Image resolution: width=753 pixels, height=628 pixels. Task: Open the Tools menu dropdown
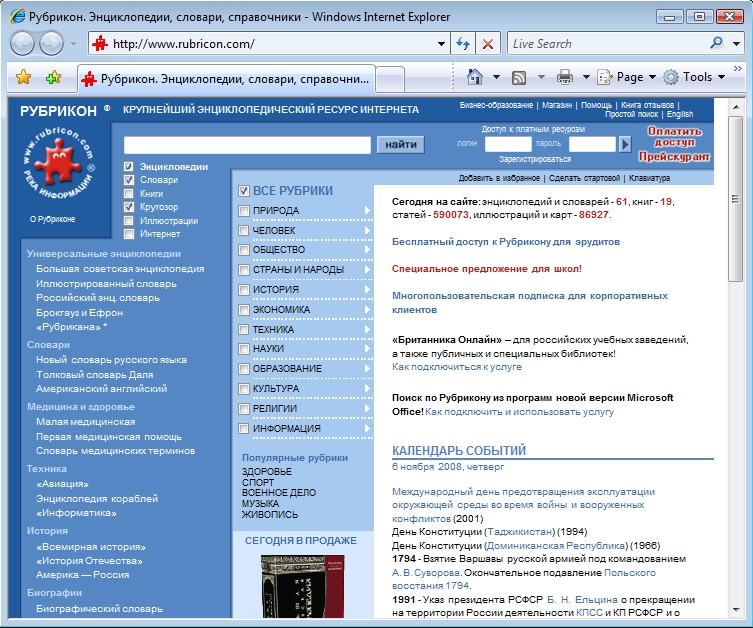pos(694,77)
